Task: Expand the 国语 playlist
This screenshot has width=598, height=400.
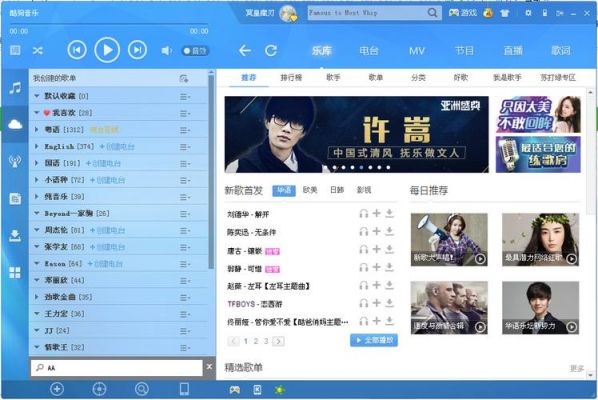Action: 37,163
